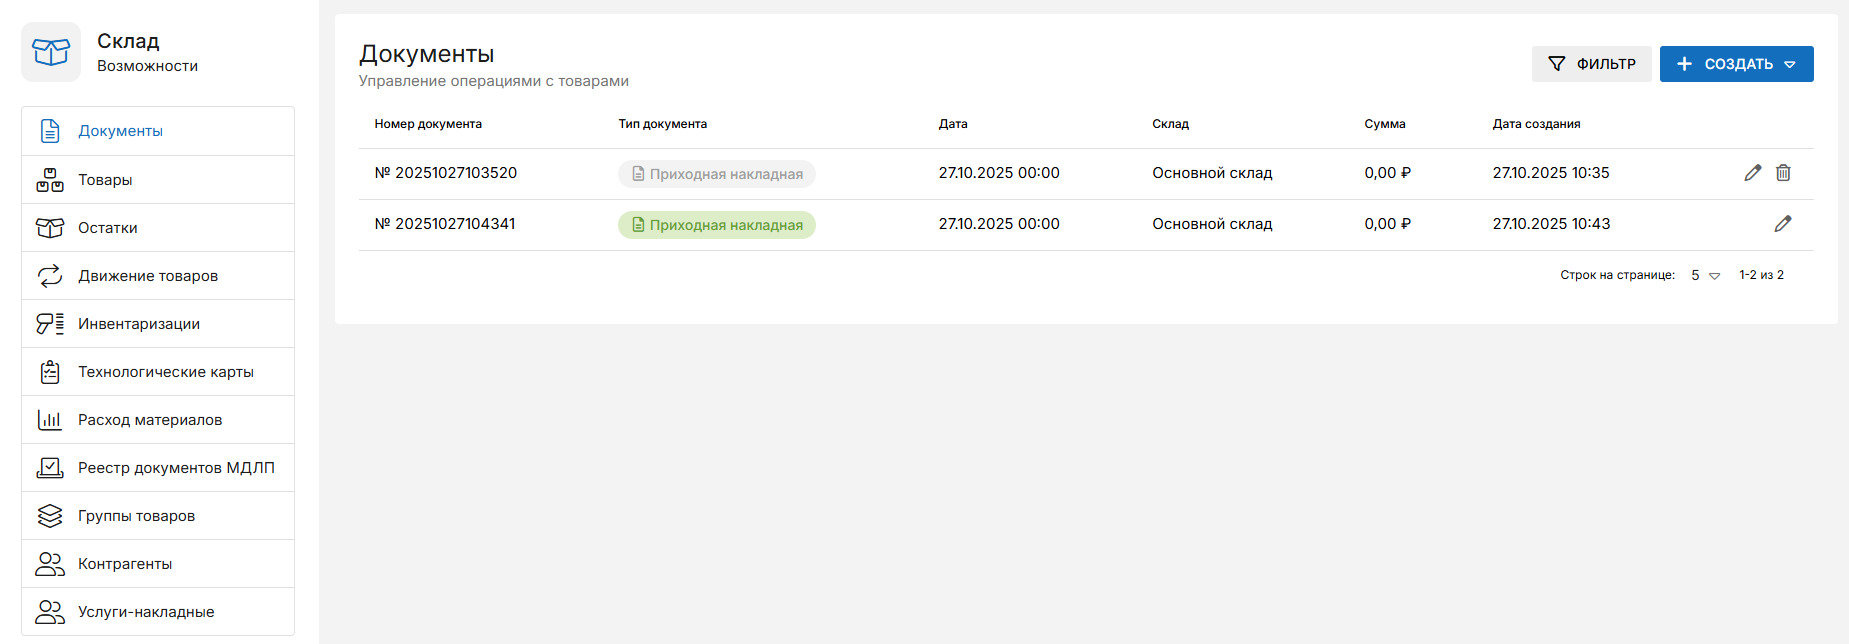Expand rows per page selector

[1705, 275]
